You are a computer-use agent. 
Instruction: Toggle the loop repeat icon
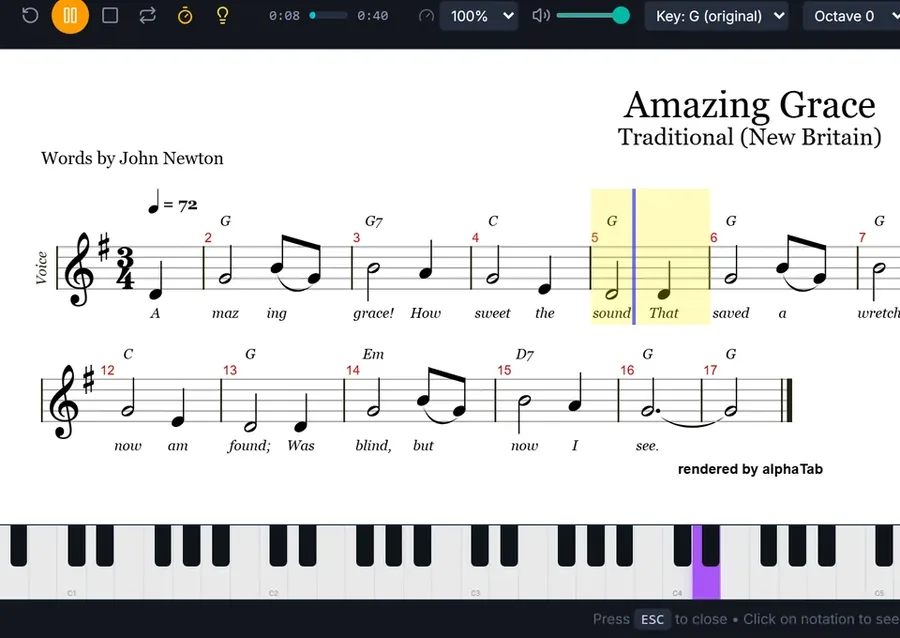click(x=148, y=15)
